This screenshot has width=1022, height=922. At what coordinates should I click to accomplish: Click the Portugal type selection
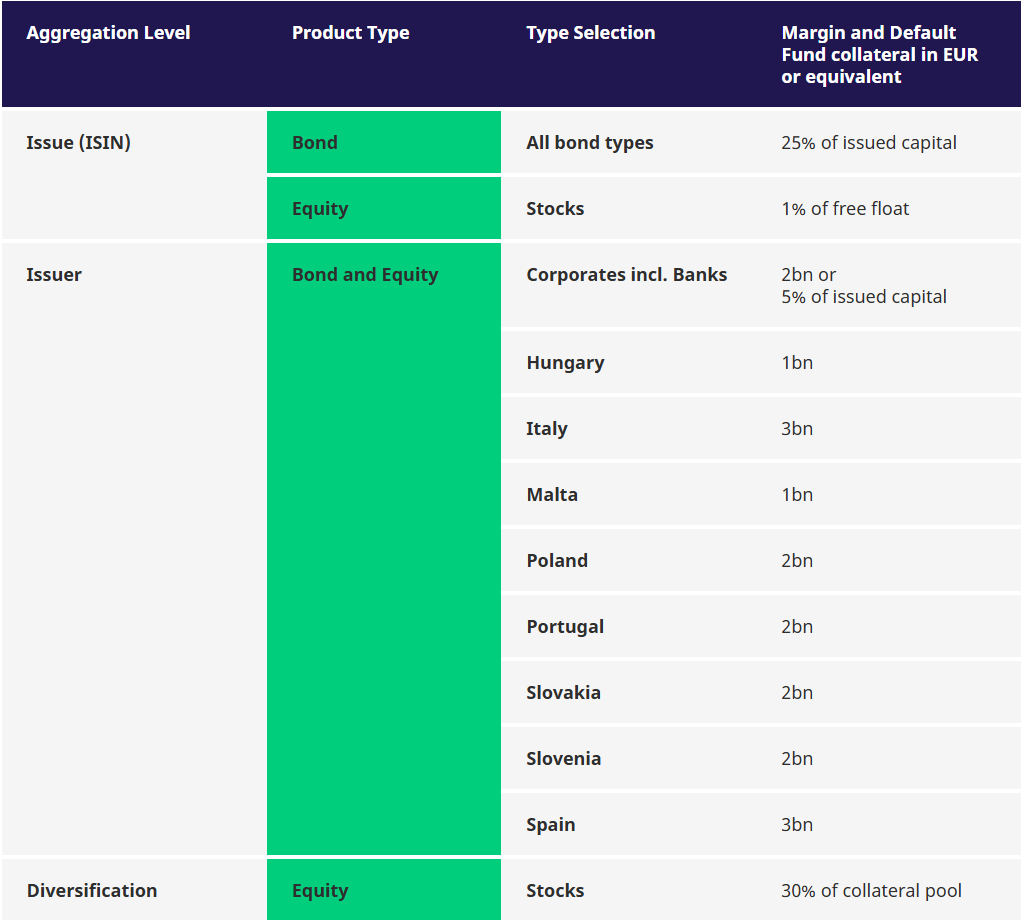tap(565, 626)
